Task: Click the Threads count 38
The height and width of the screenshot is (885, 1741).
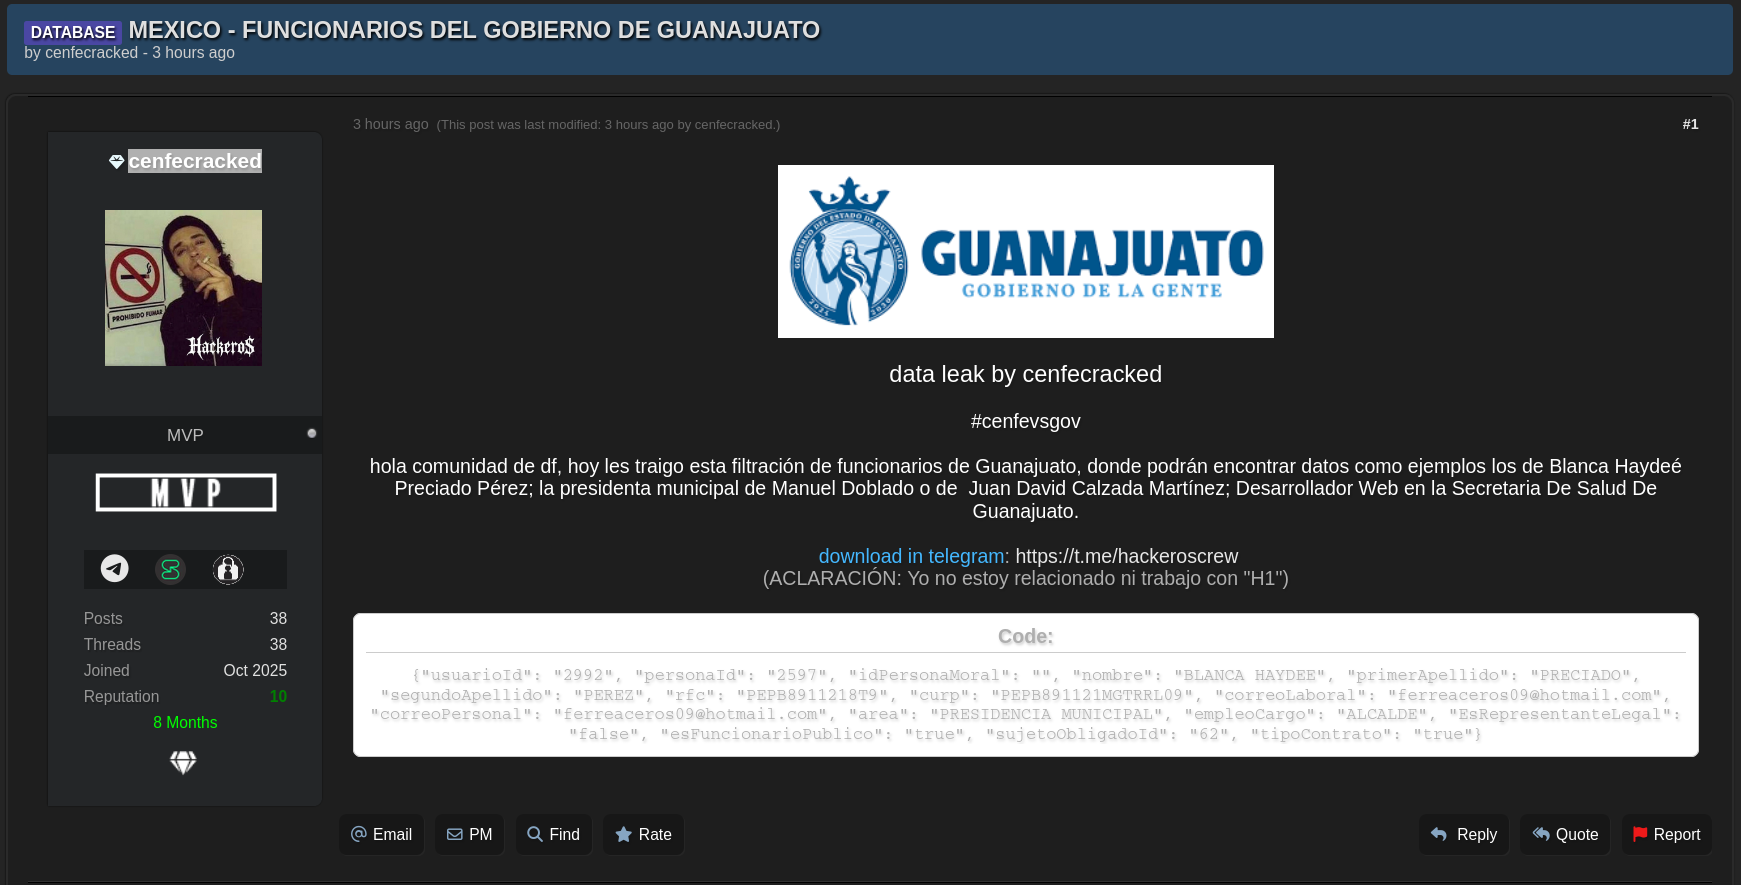Action: pyautogui.click(x=278, y=645)
